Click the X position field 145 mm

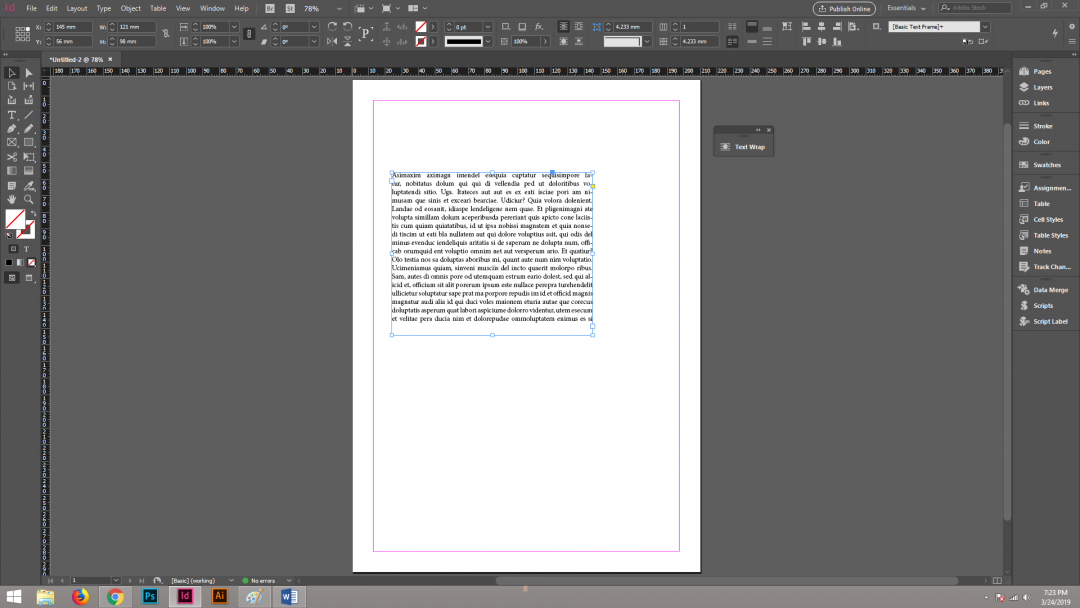point(72,27)
